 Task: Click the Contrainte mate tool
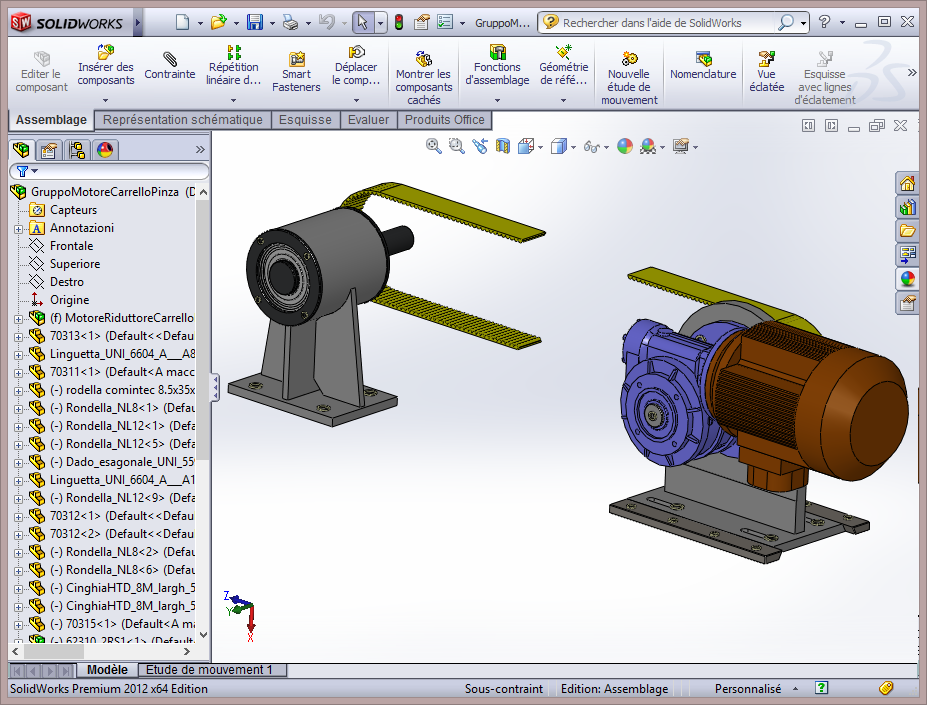(x=169, y=66)
